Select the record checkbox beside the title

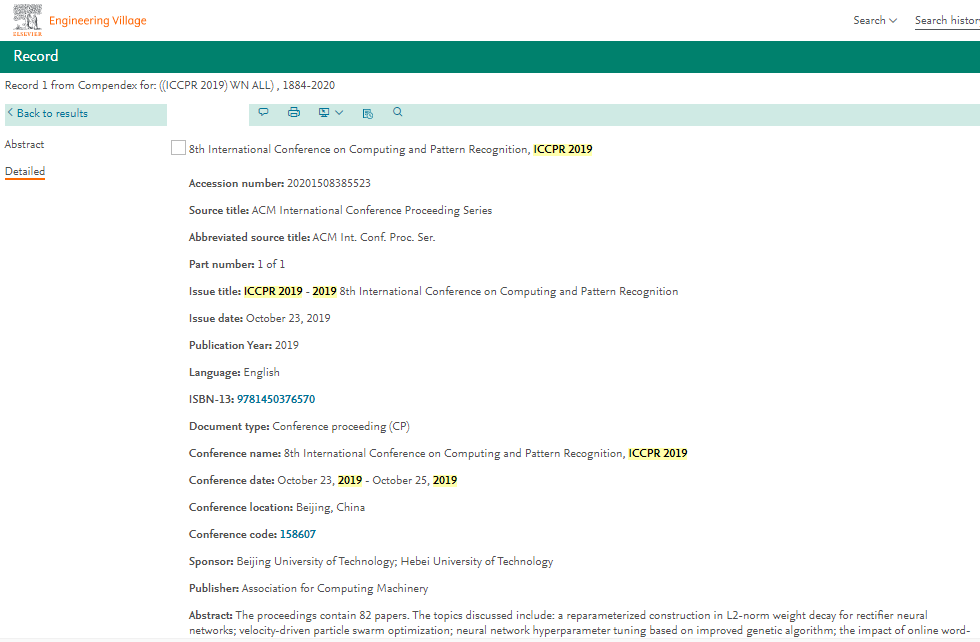tap(178, 149)
